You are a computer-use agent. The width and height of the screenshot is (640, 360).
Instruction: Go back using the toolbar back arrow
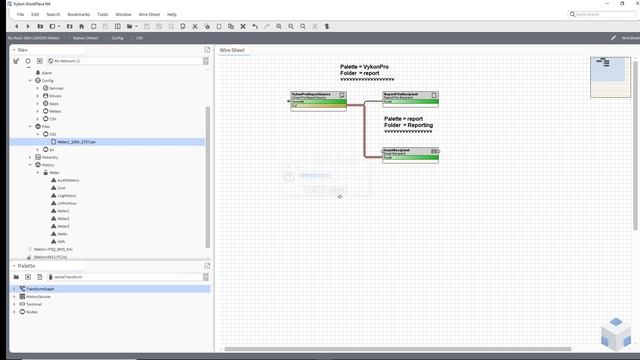point(16,26)
